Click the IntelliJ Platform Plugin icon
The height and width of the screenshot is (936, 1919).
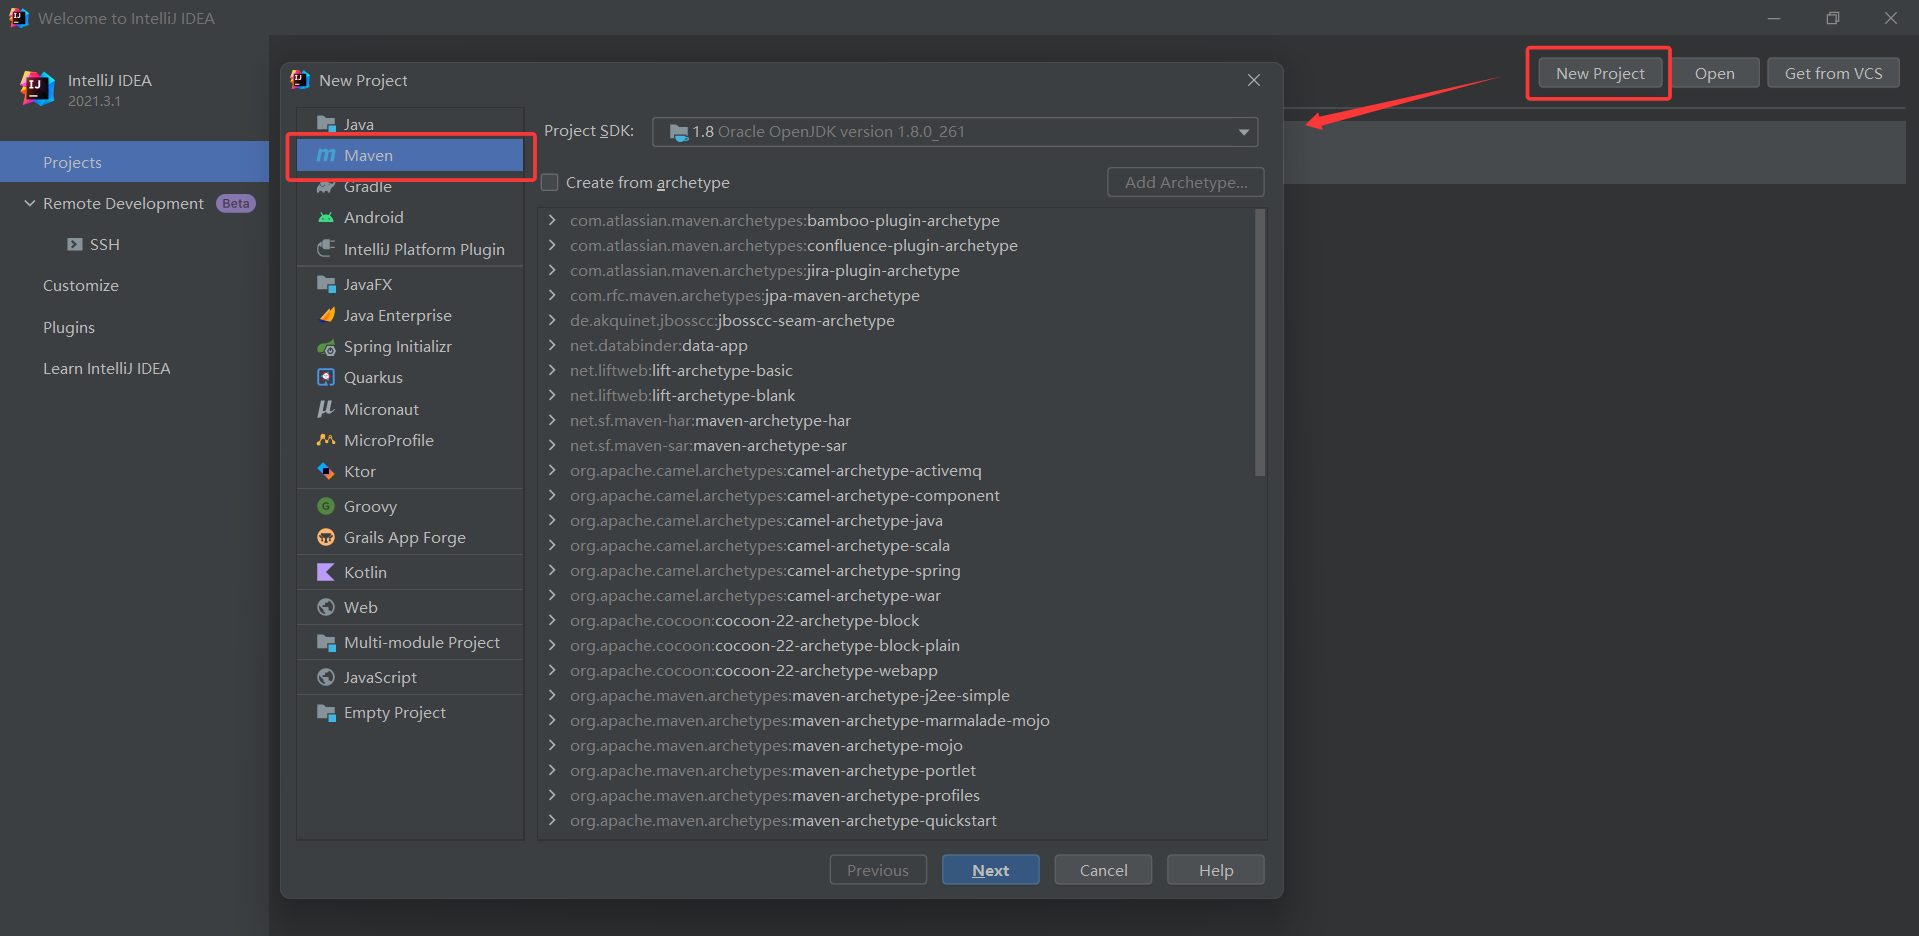(326, 249)
